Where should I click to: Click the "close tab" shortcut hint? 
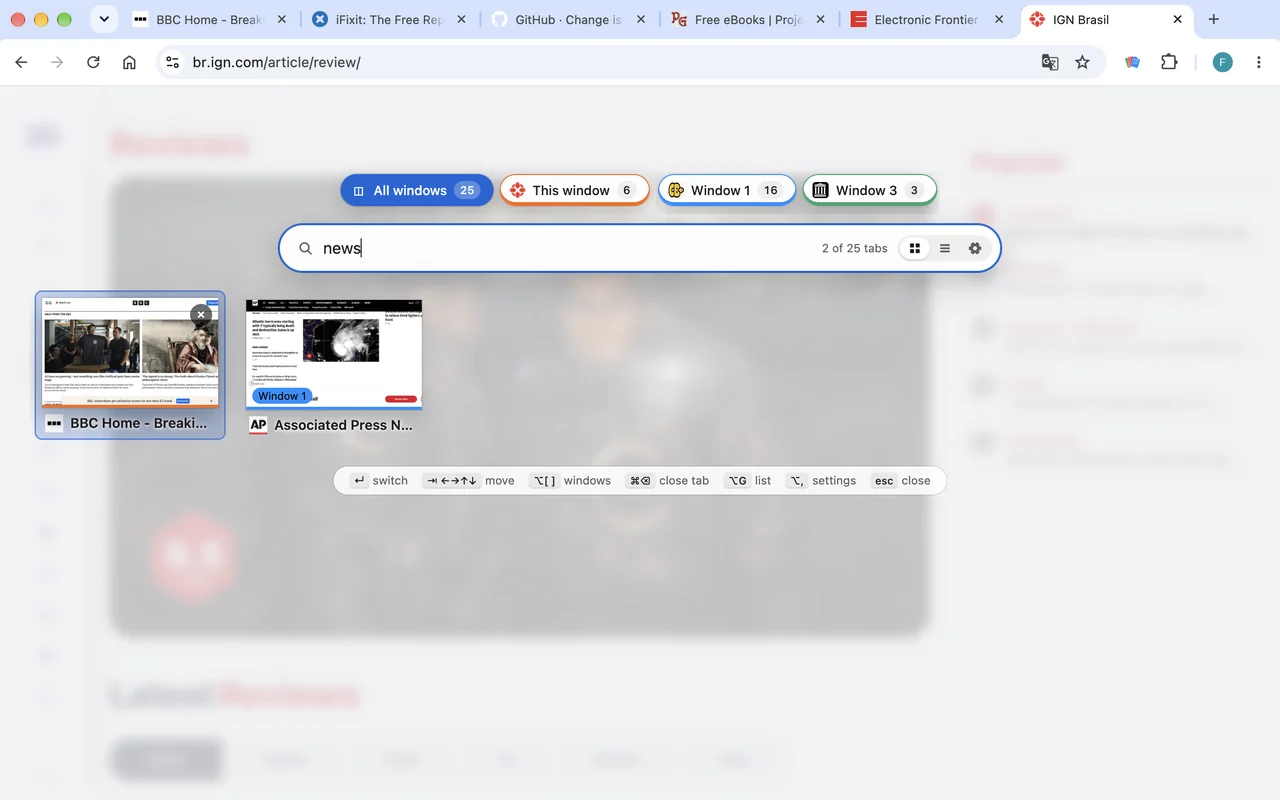(x=669, y=480)
